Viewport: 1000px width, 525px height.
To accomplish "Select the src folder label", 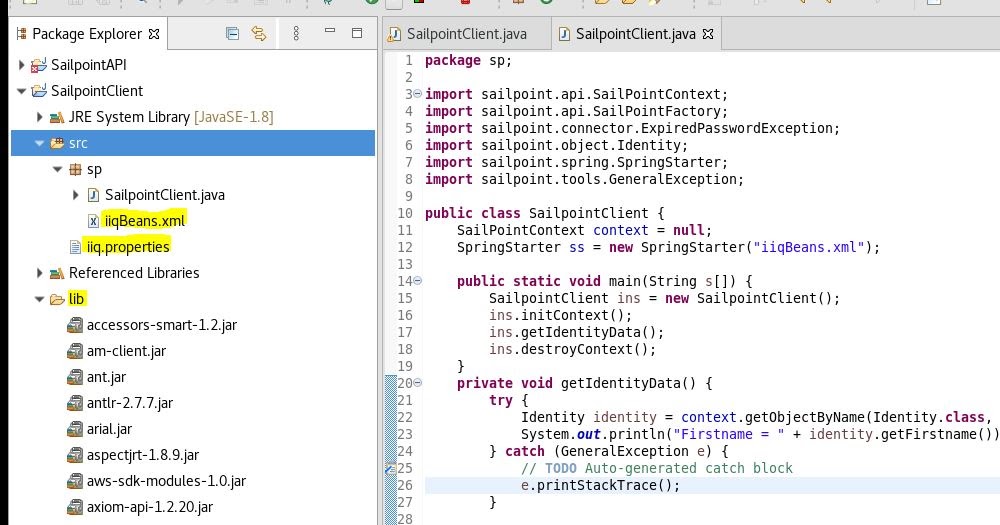I will tap(78, 143).
